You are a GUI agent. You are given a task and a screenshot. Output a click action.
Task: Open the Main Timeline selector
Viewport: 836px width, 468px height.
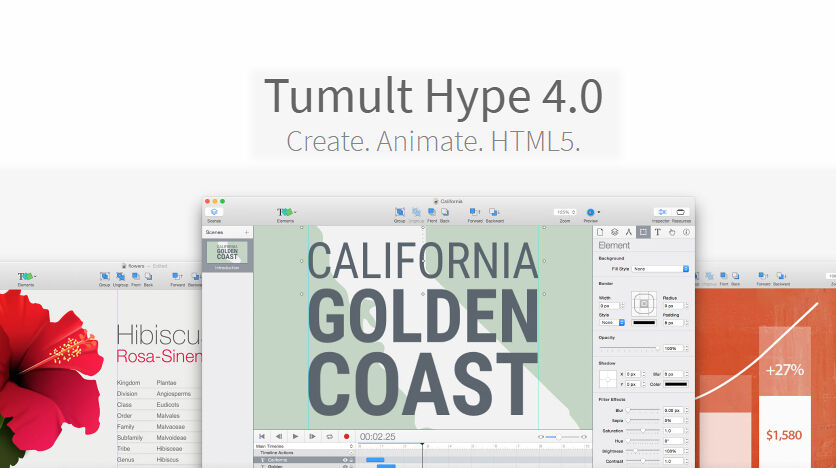(x=304, y=446)
